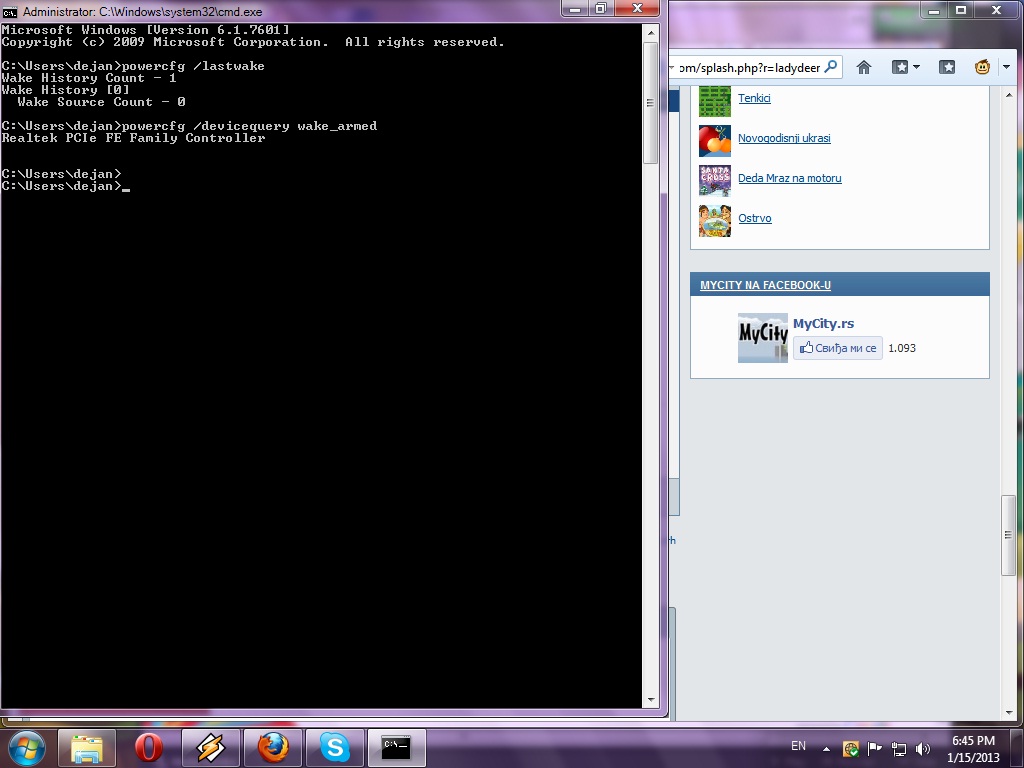Open the browser home page icon

tap(864, 67)
